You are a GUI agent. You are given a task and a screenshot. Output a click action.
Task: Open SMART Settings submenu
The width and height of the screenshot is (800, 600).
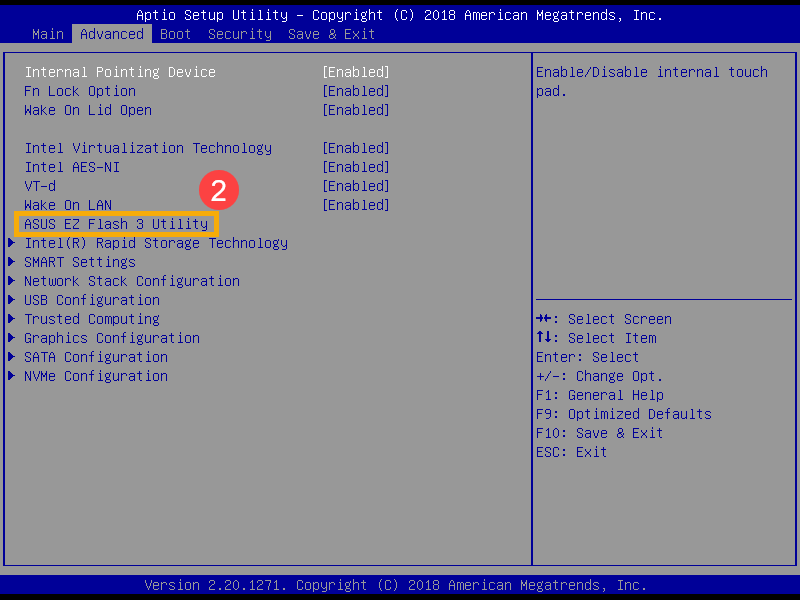pos(80,262)
